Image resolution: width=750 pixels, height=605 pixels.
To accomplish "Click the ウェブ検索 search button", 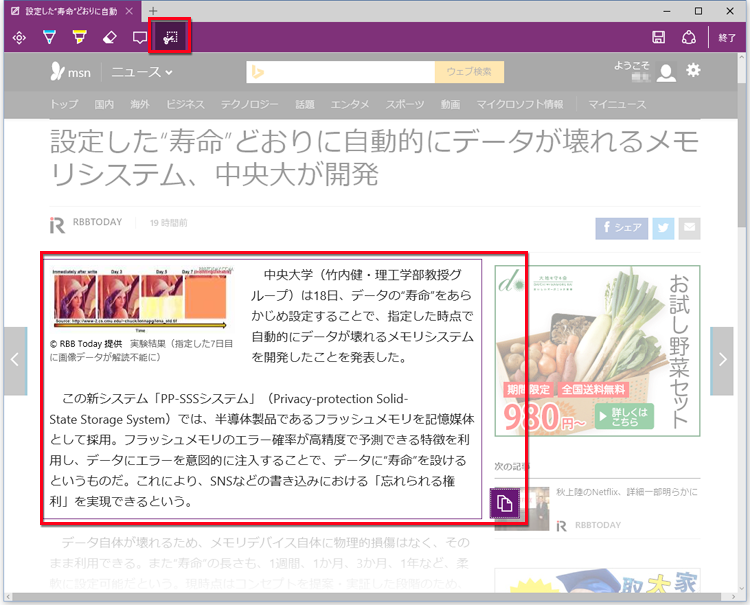I will pos(468,72).
